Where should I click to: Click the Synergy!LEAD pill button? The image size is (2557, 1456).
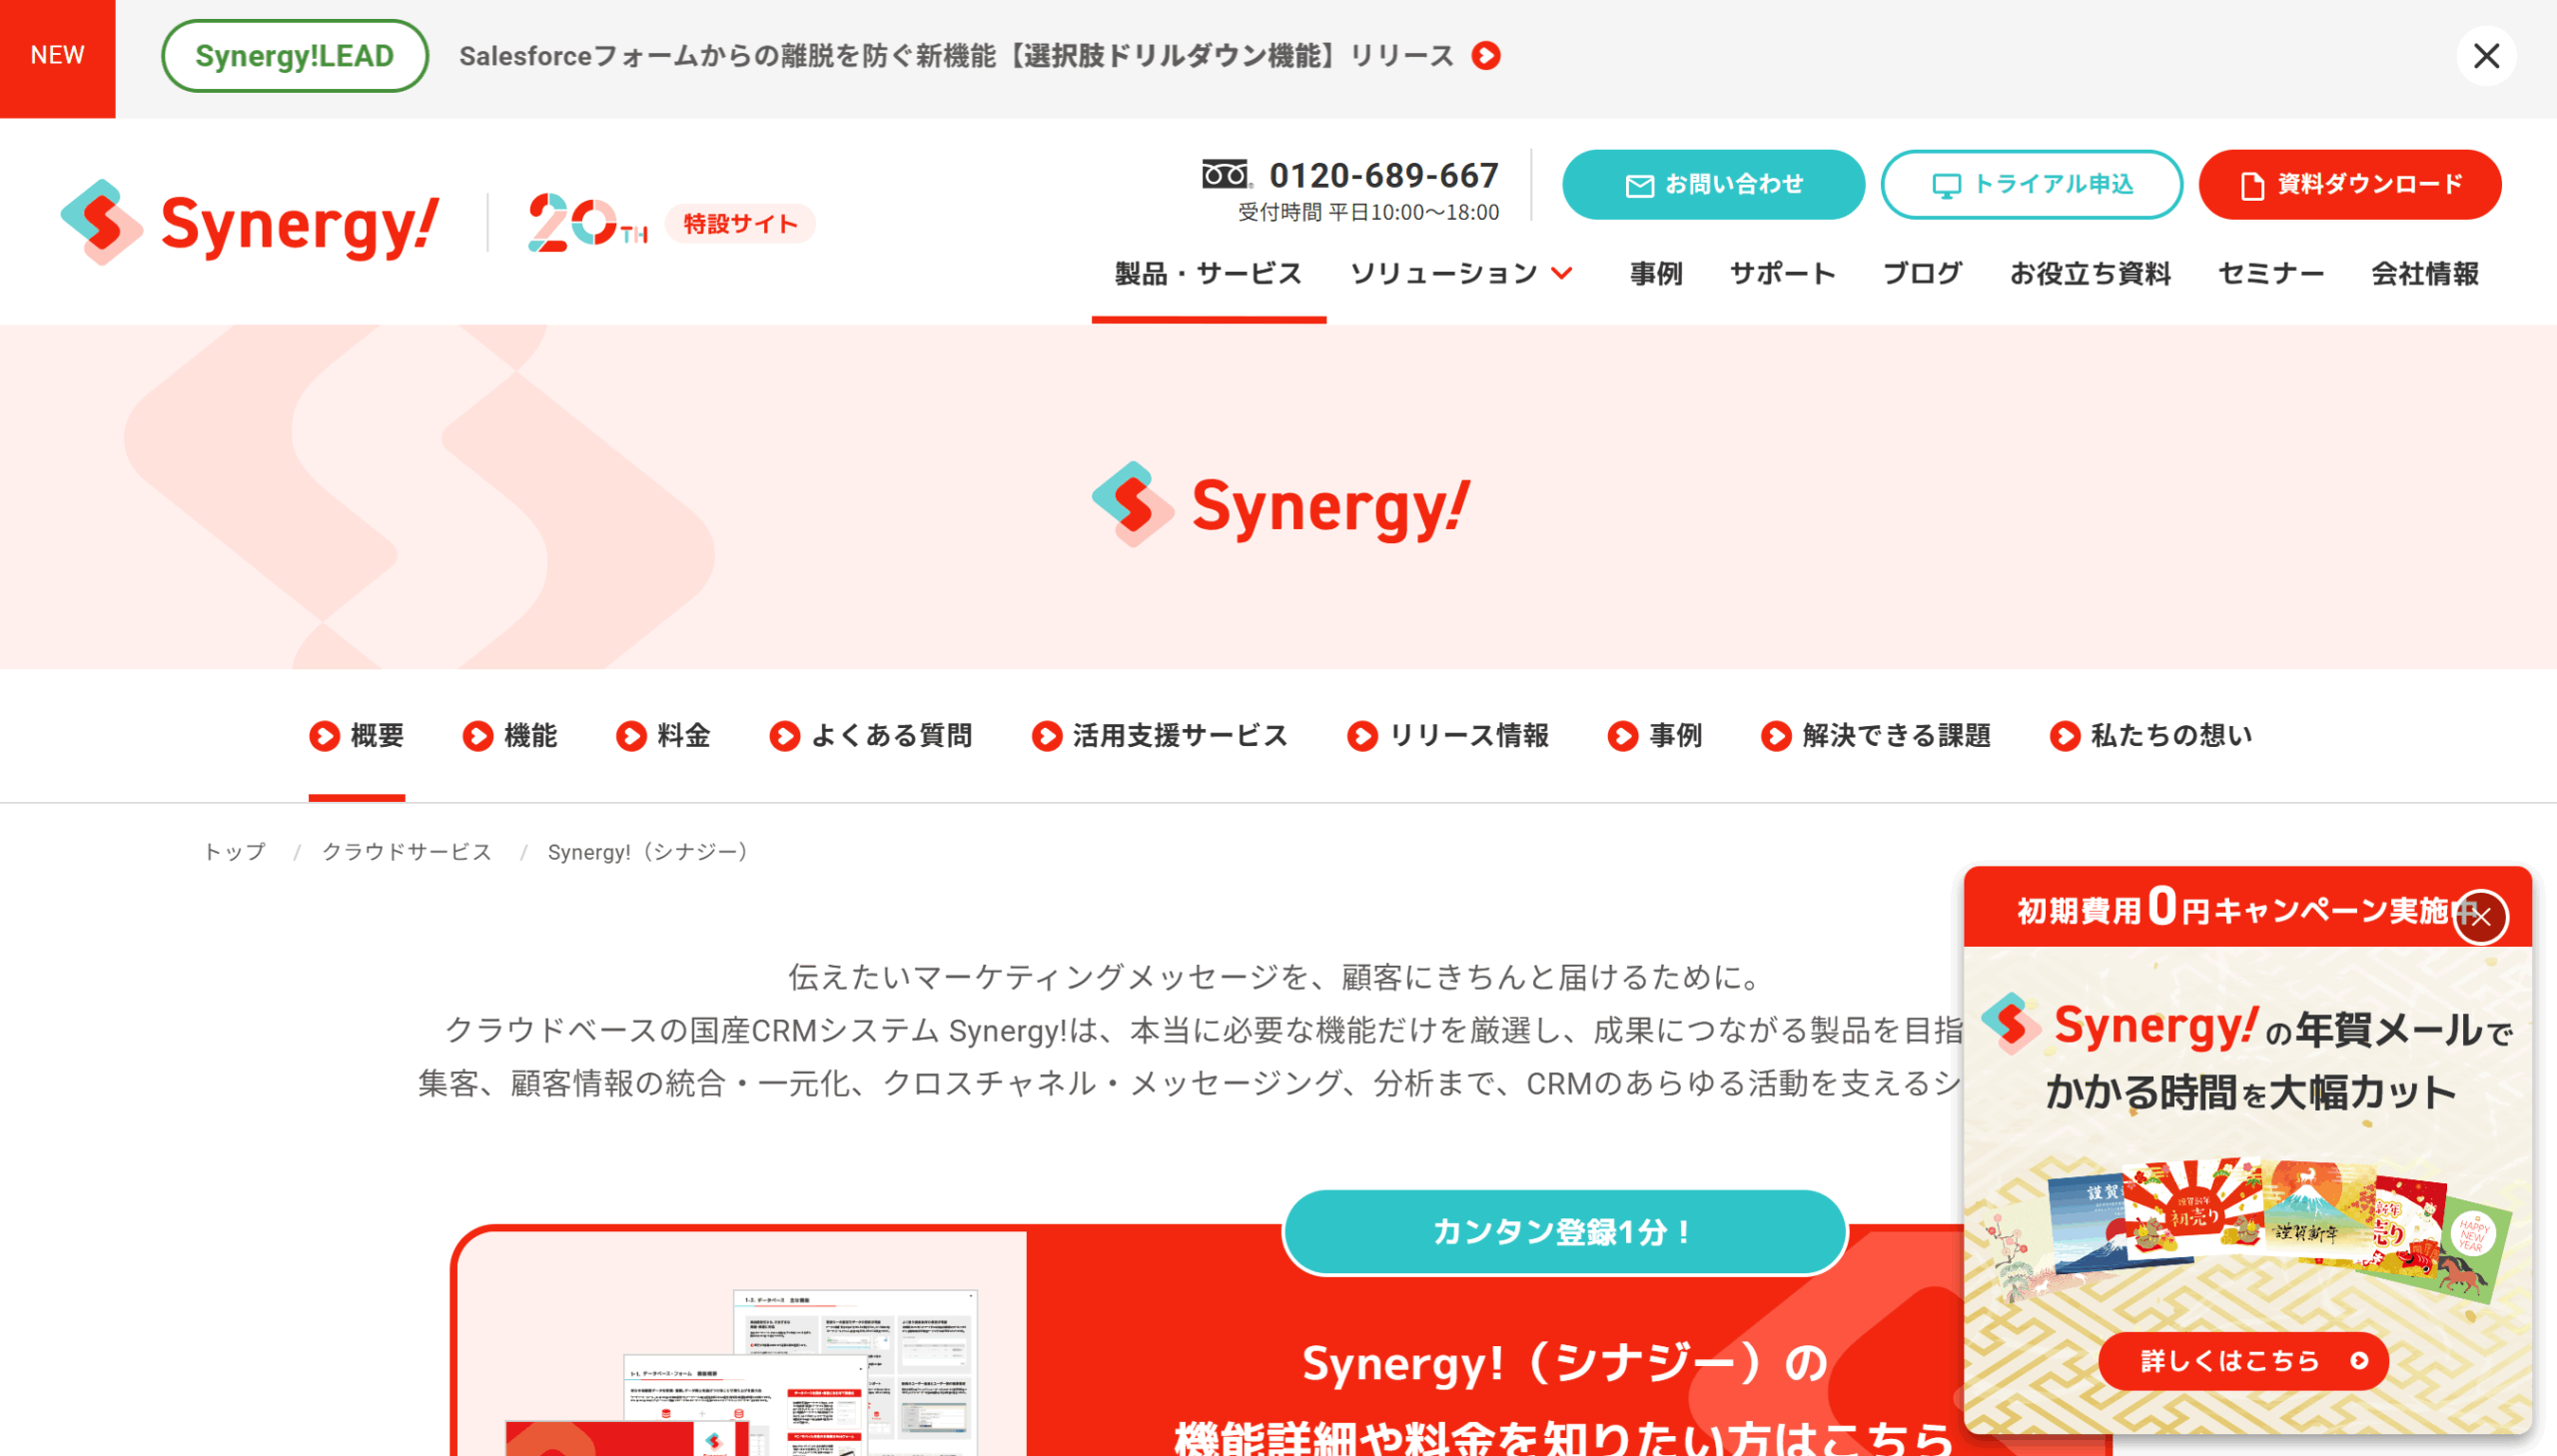295,56
